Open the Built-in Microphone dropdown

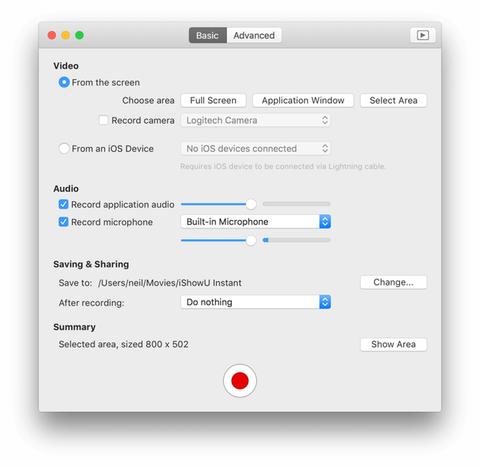point(256,222)
